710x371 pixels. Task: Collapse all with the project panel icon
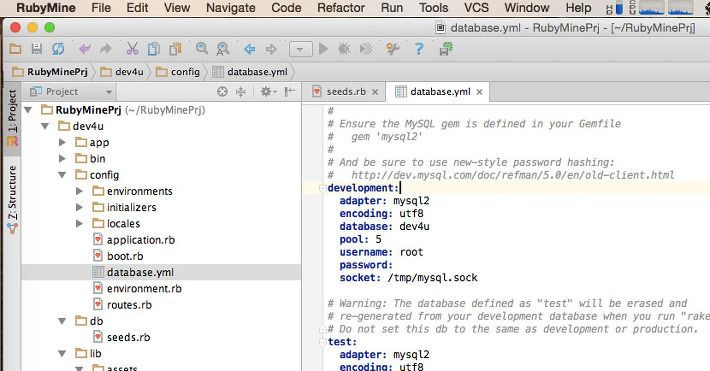point(240,92)
